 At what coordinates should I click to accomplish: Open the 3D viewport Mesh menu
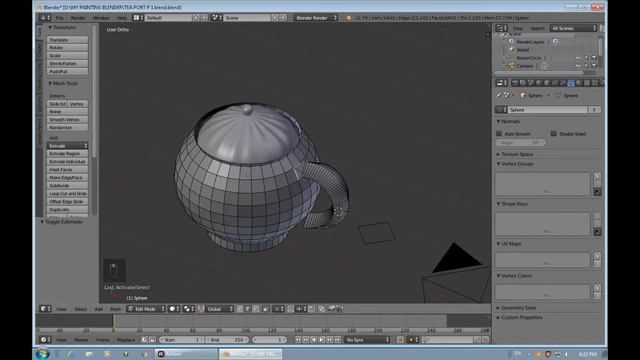tap(116, 309)
